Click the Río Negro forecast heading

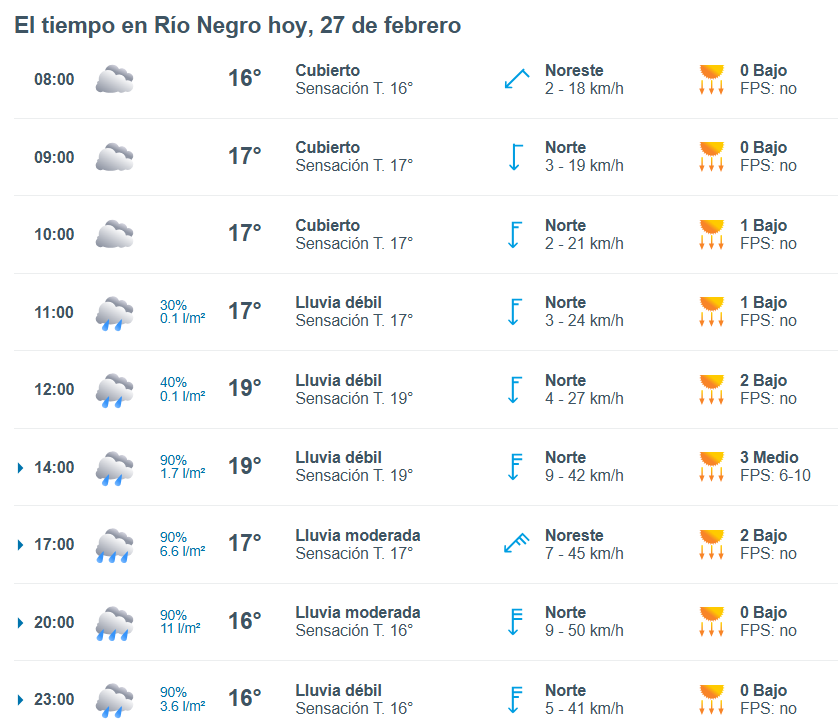pyautogui.click(x=237, y=26)
